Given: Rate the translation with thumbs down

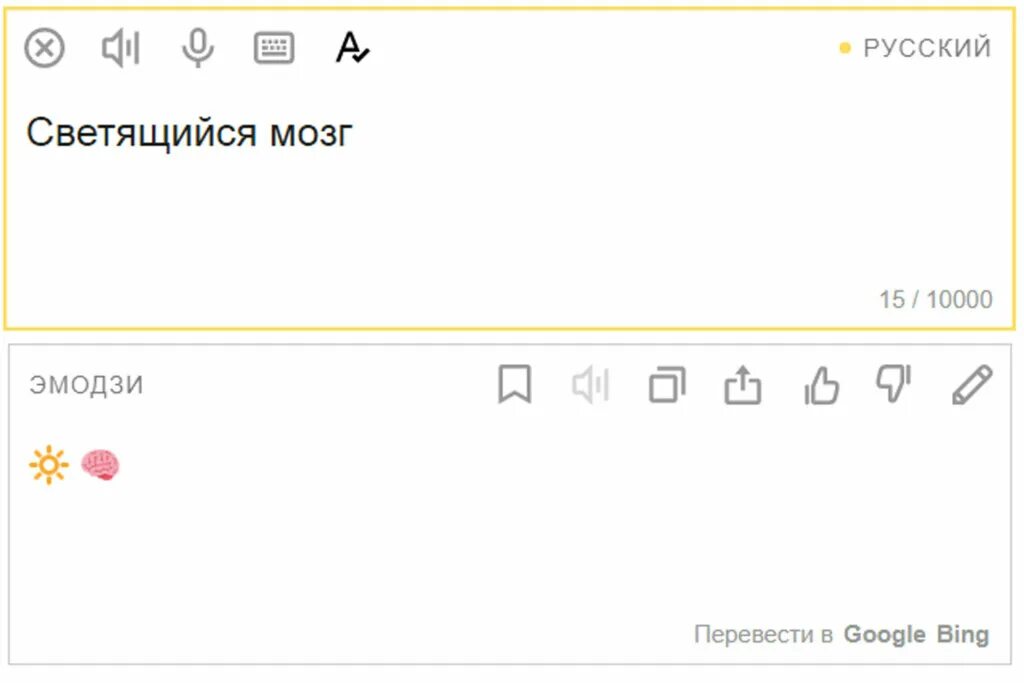Looking at the screenshot, I should tap(894, 384).
